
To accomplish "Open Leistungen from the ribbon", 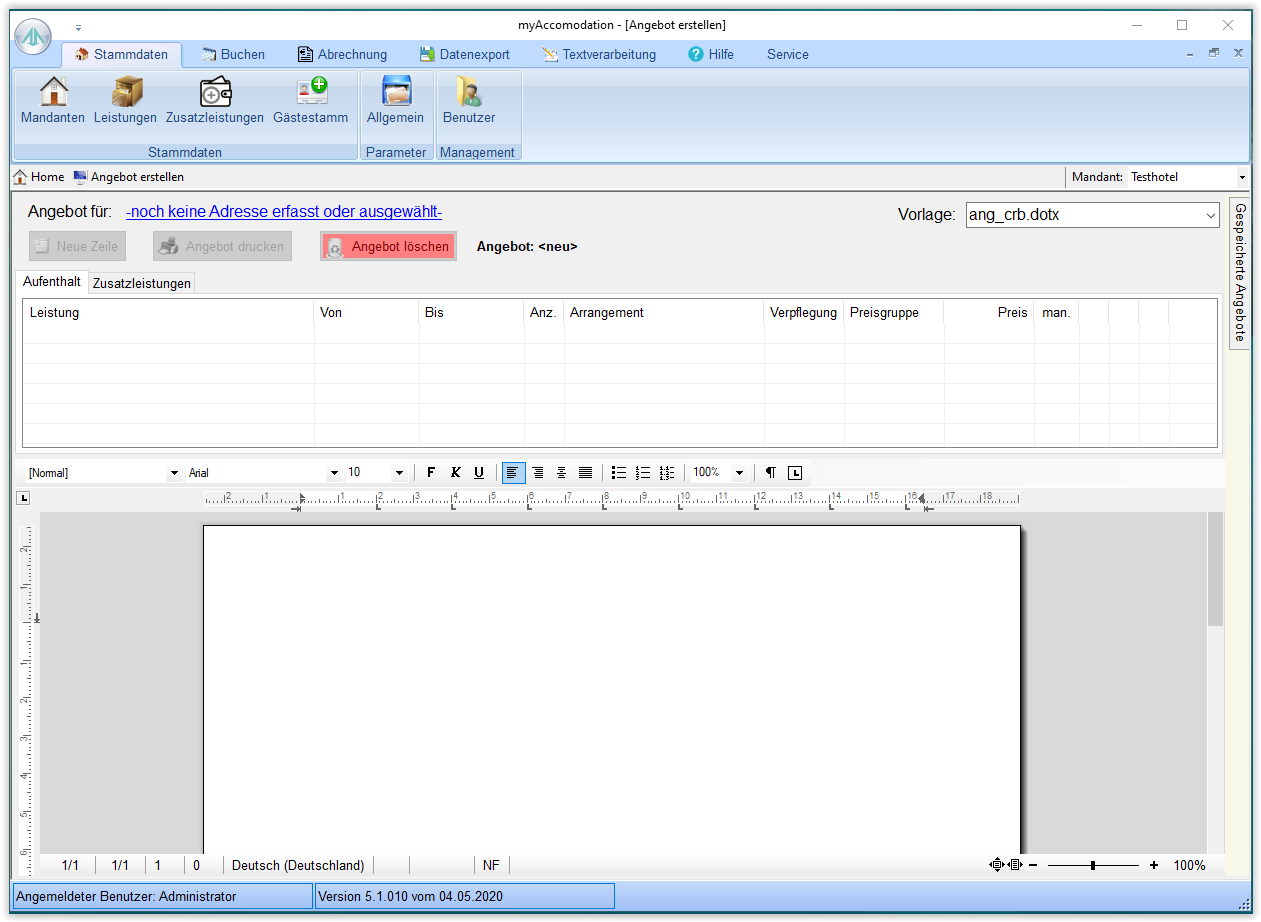I will click(x=125, y=101).
